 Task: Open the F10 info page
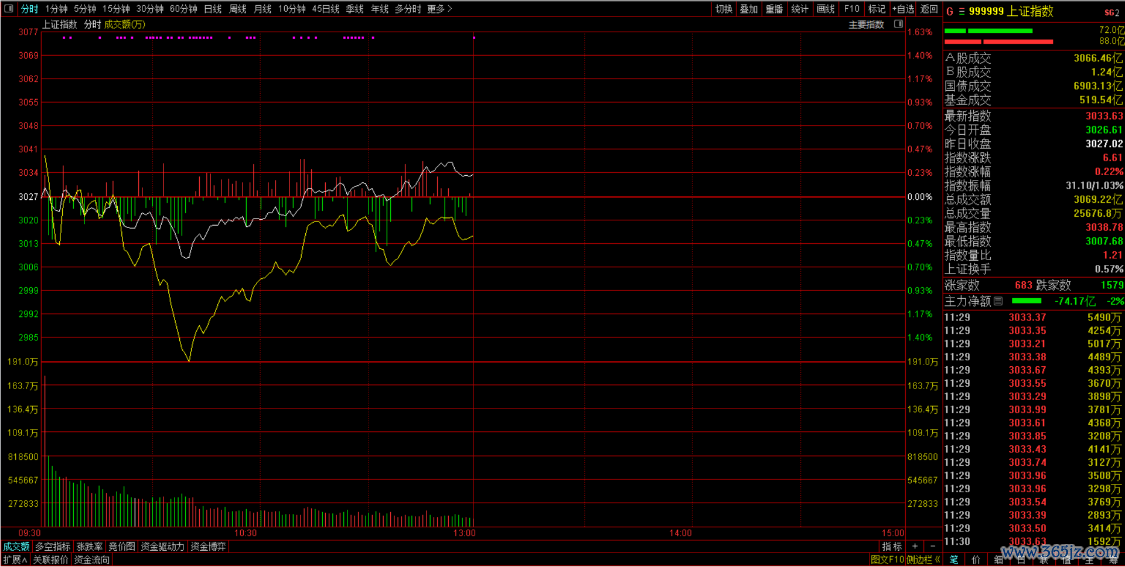pyautogui.click(x=852, y=9)
